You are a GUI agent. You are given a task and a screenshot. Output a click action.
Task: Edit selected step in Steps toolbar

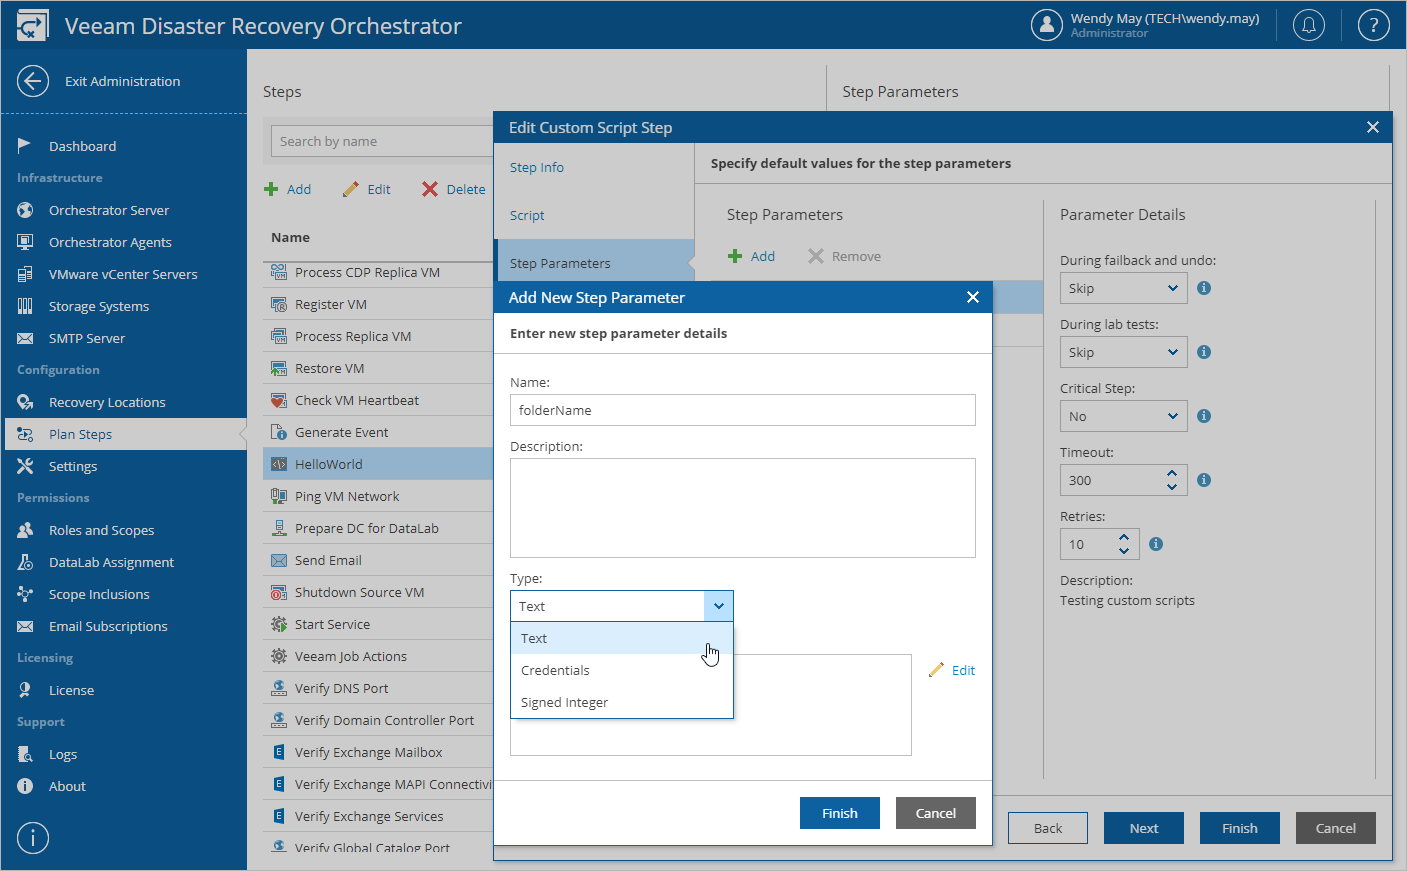click(x=367, y=189)
